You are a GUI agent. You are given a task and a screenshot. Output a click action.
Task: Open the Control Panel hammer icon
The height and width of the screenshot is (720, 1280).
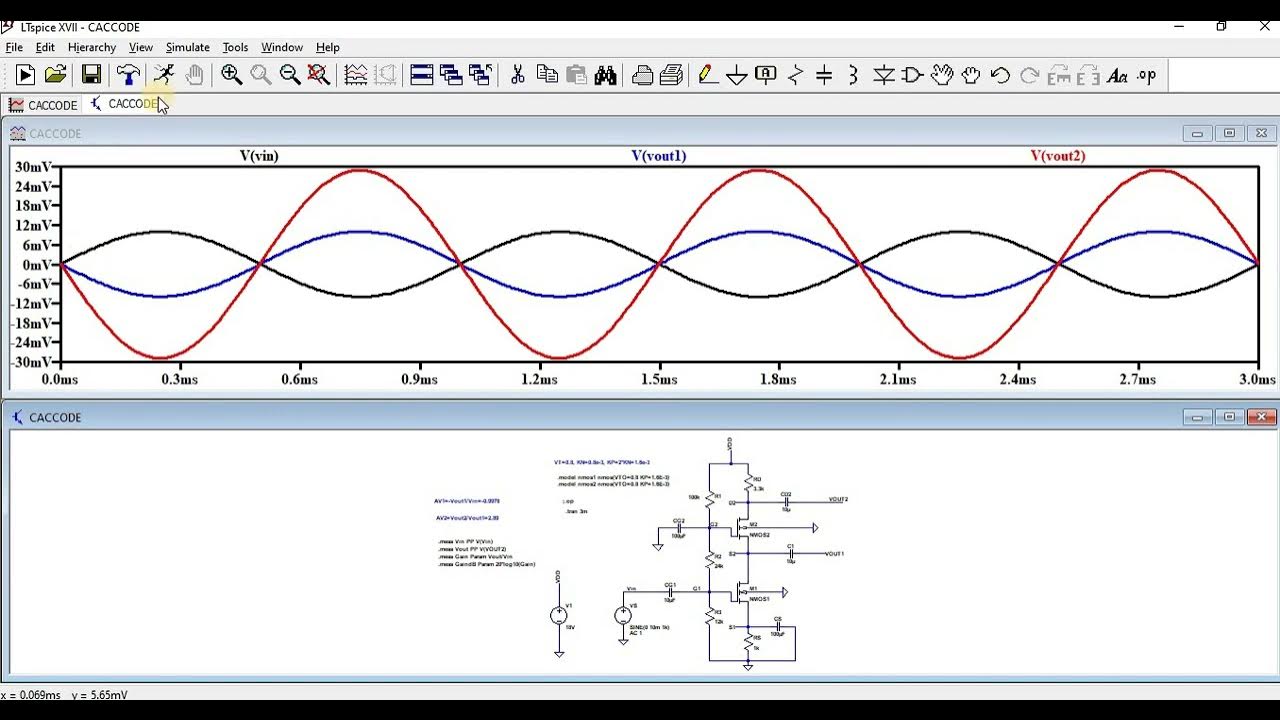click(x=128, y=75)
